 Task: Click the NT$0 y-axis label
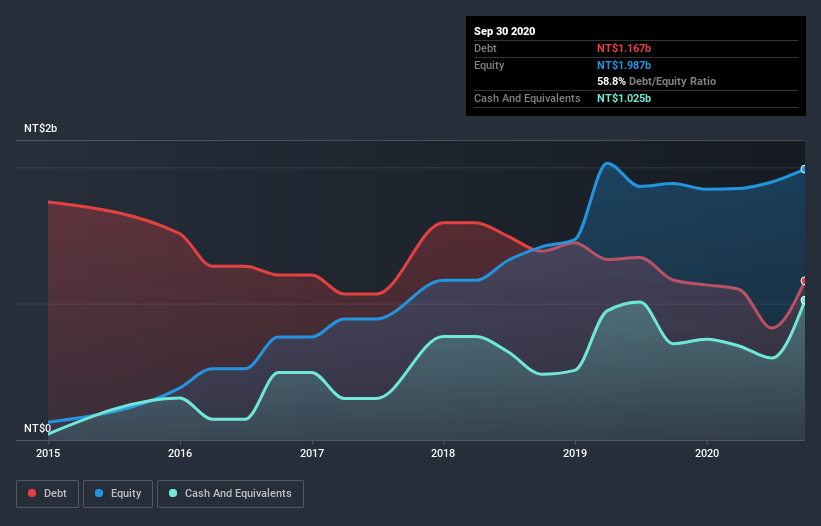[38, 428]
